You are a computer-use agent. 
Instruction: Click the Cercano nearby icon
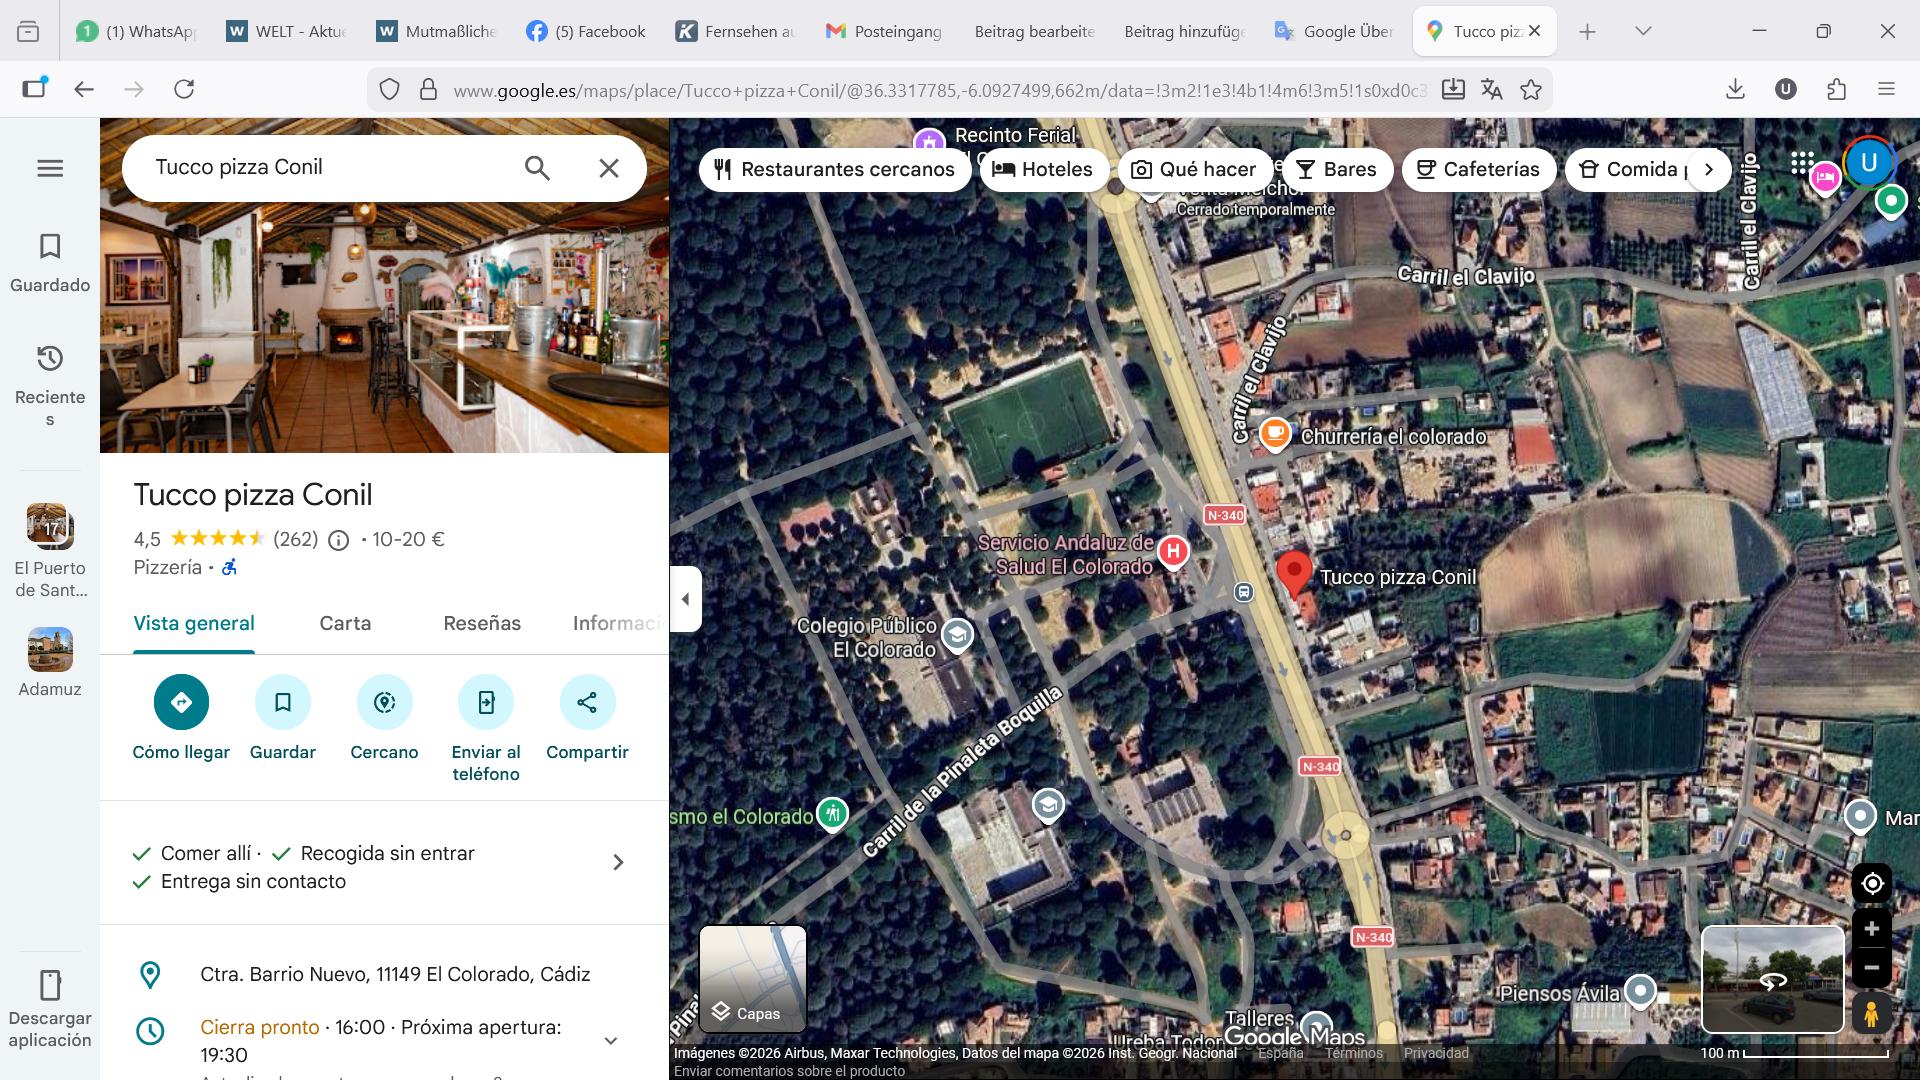coord(384,702)
